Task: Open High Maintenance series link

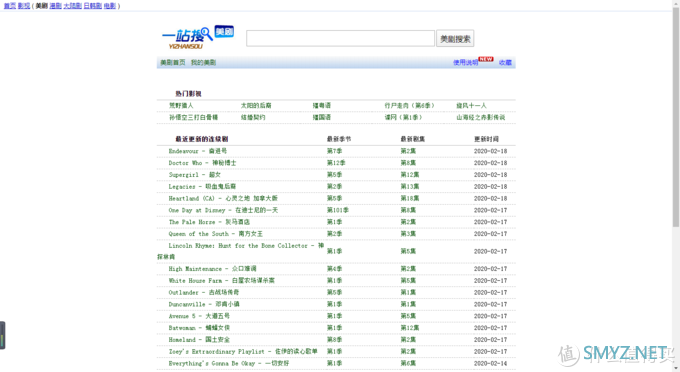Action: coord(212,269)
